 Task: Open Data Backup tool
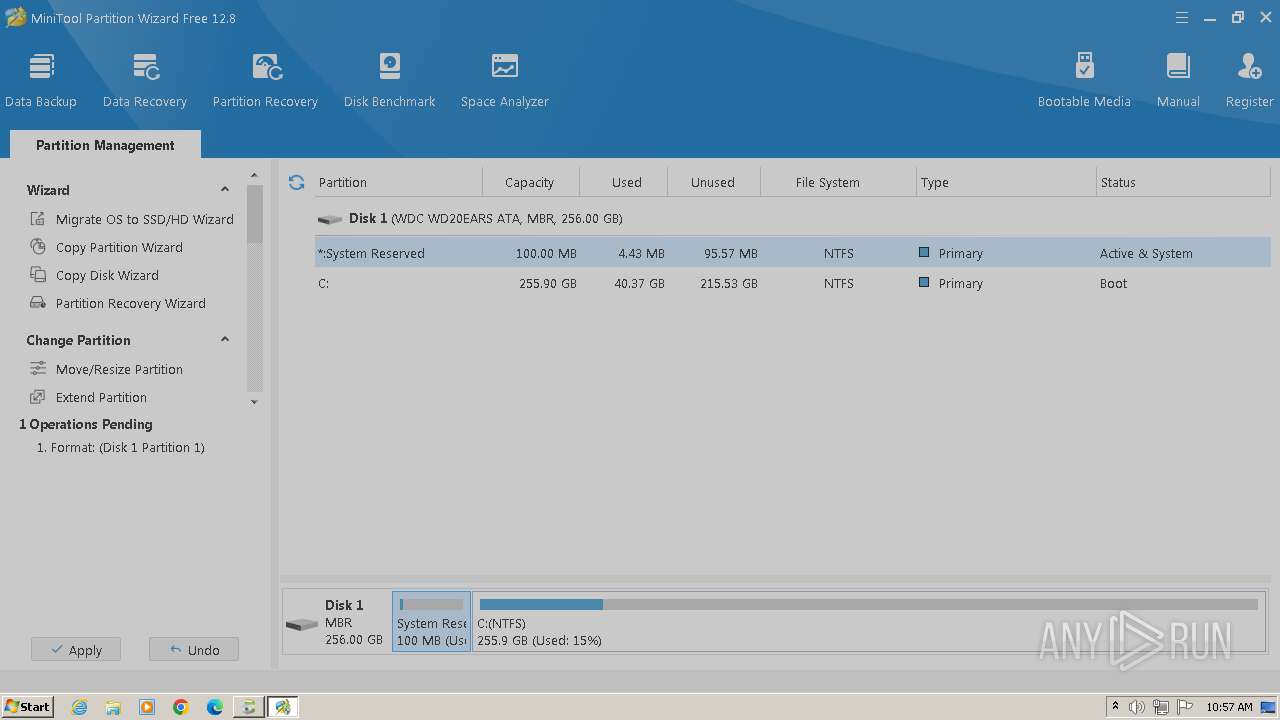click(41, 80)
